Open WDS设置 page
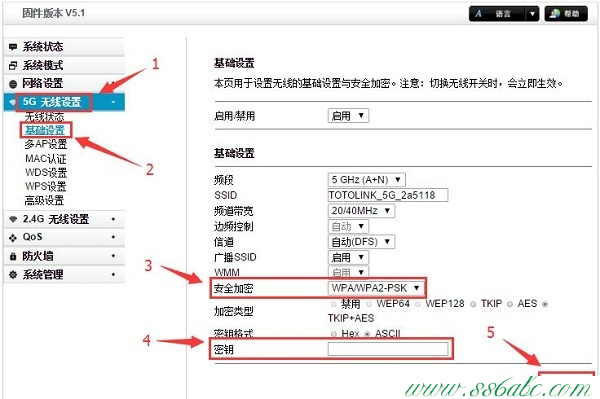 [x=46, y=173]
